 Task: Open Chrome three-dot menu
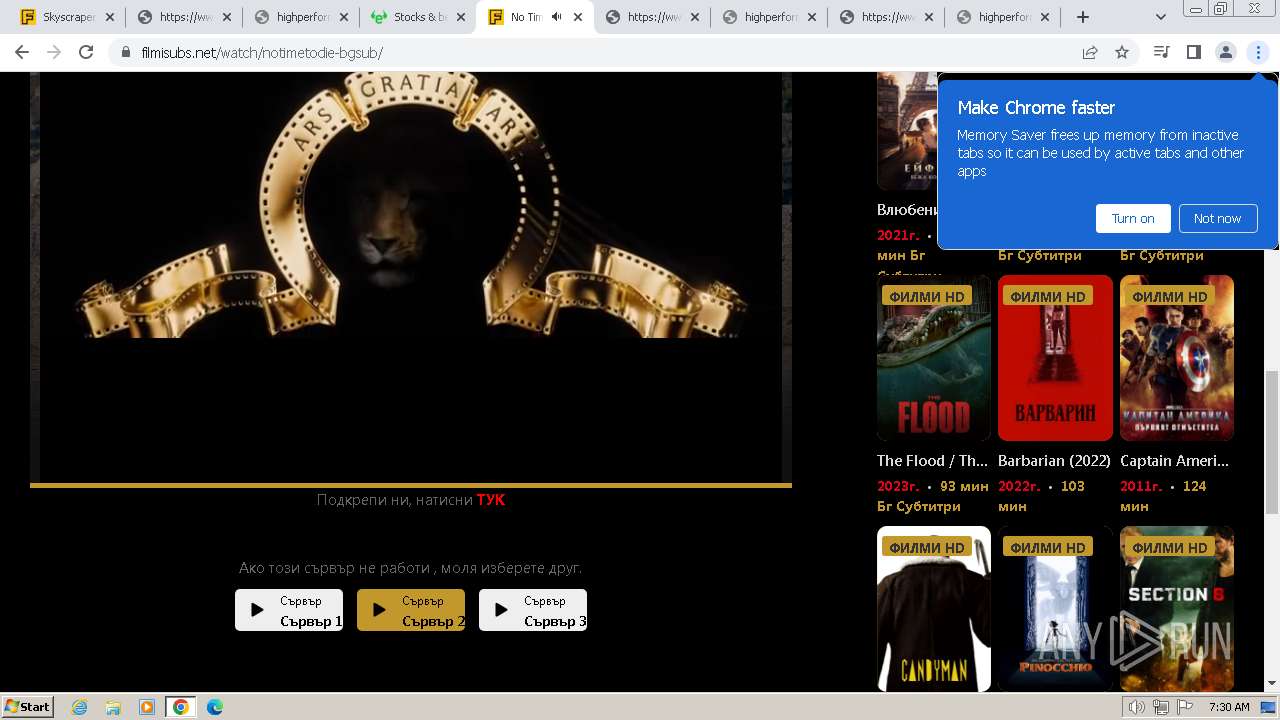click(1258, 52)
